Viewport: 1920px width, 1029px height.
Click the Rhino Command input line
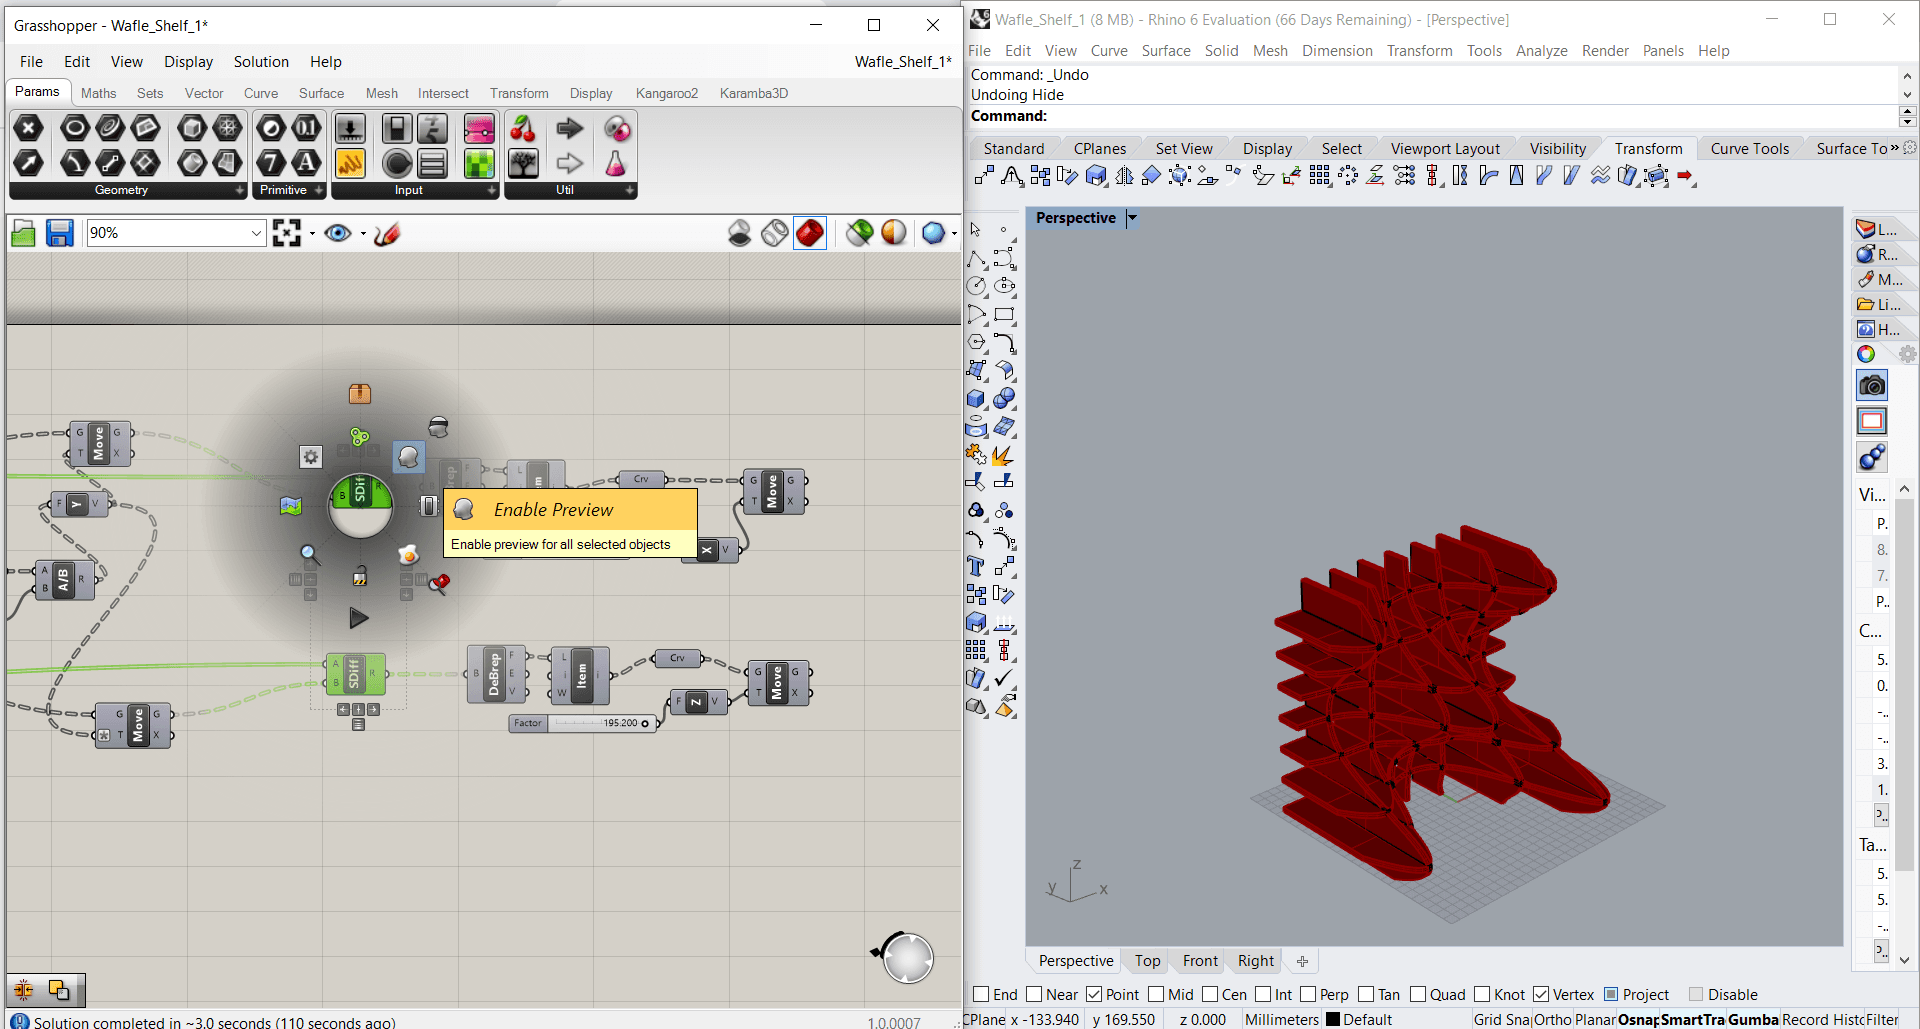click(x=1400, y=116)
